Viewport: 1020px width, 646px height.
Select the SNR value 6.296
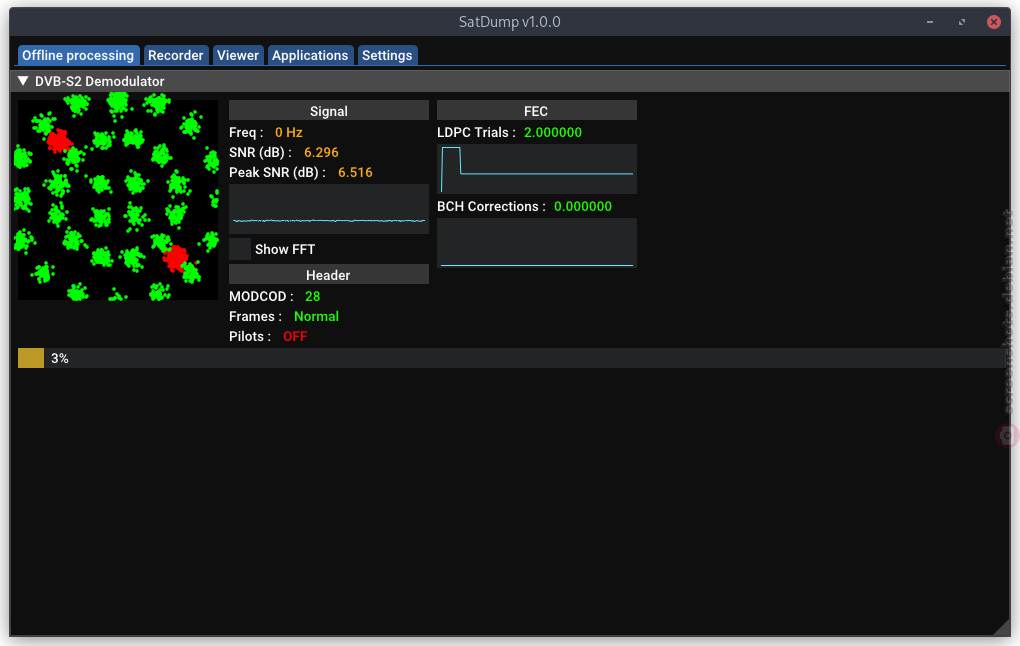click(321, 152)
